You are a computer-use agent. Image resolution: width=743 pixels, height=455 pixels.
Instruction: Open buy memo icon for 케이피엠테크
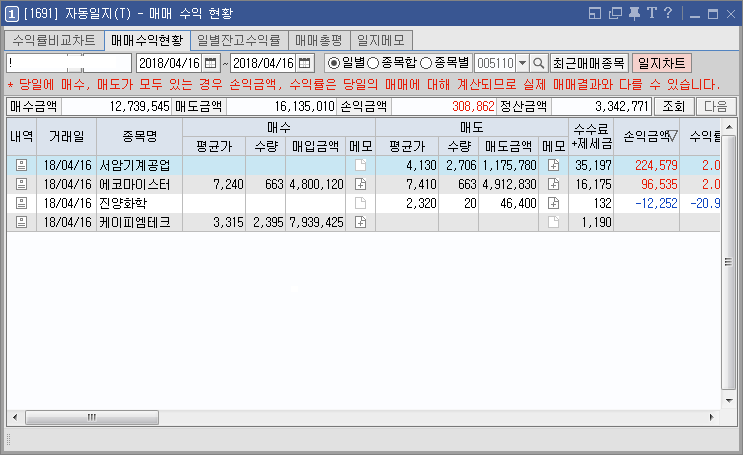pos(361,222)
